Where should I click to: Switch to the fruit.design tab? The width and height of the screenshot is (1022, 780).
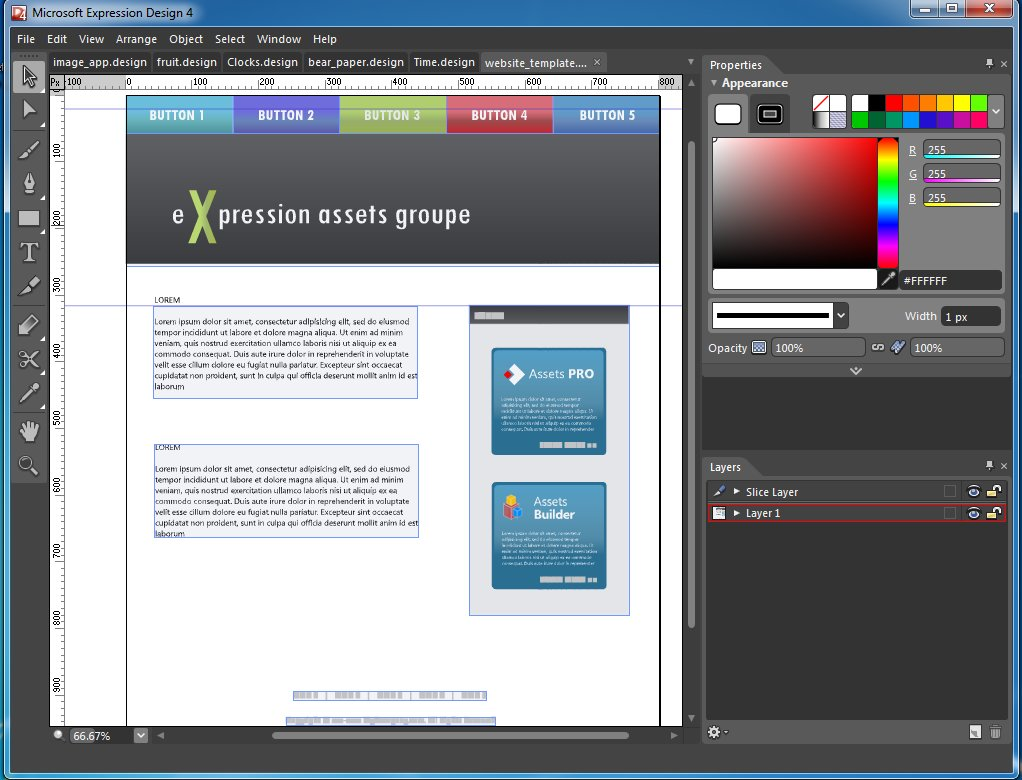click(187, 62)
